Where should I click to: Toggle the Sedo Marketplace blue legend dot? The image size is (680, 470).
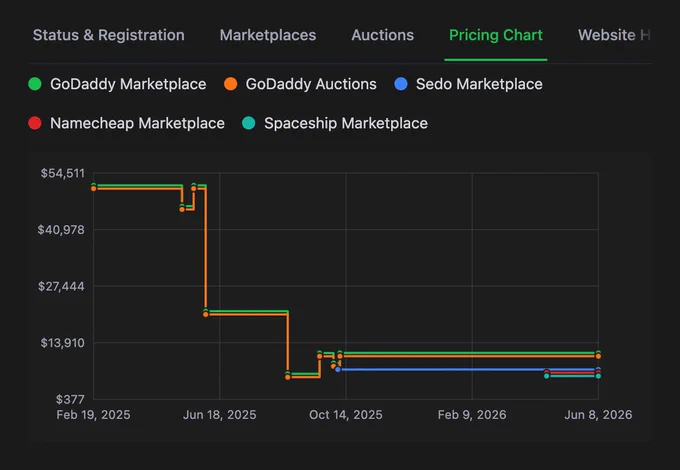(401, 84)
